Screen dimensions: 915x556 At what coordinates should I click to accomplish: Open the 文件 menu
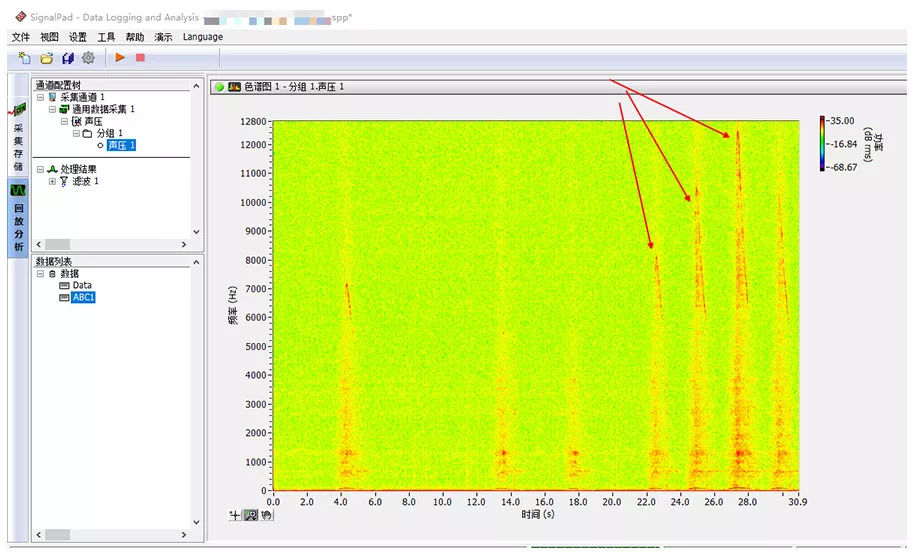tap(20, 37)
